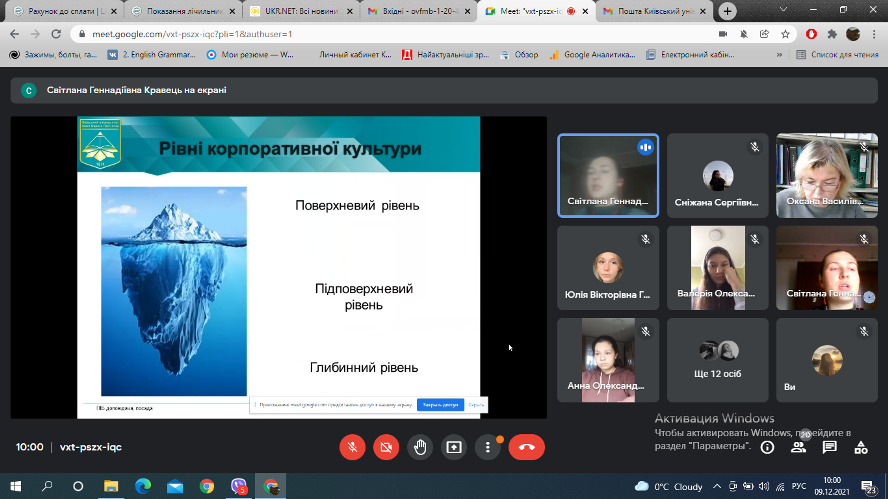
Task: Open the Google Аналитика bookmark
Action: [592, 54]
